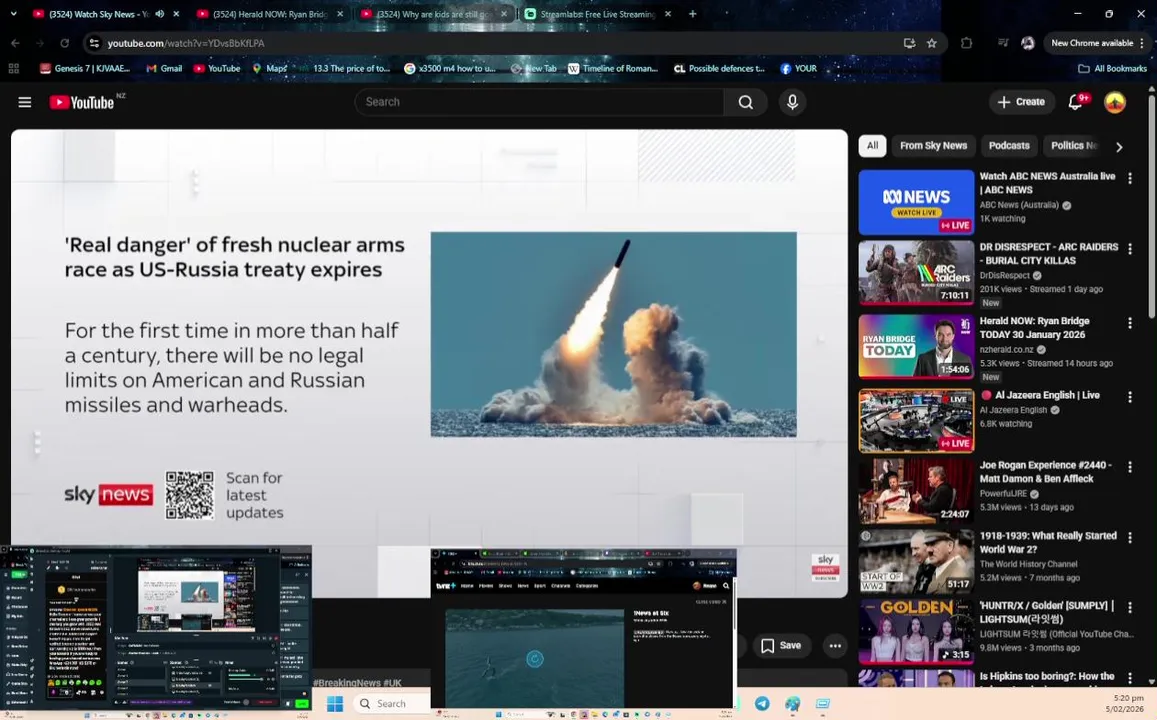Select the TVNZ+ window preview thumbnail
Screen dimensions: 1157x720
coord(584,629)
